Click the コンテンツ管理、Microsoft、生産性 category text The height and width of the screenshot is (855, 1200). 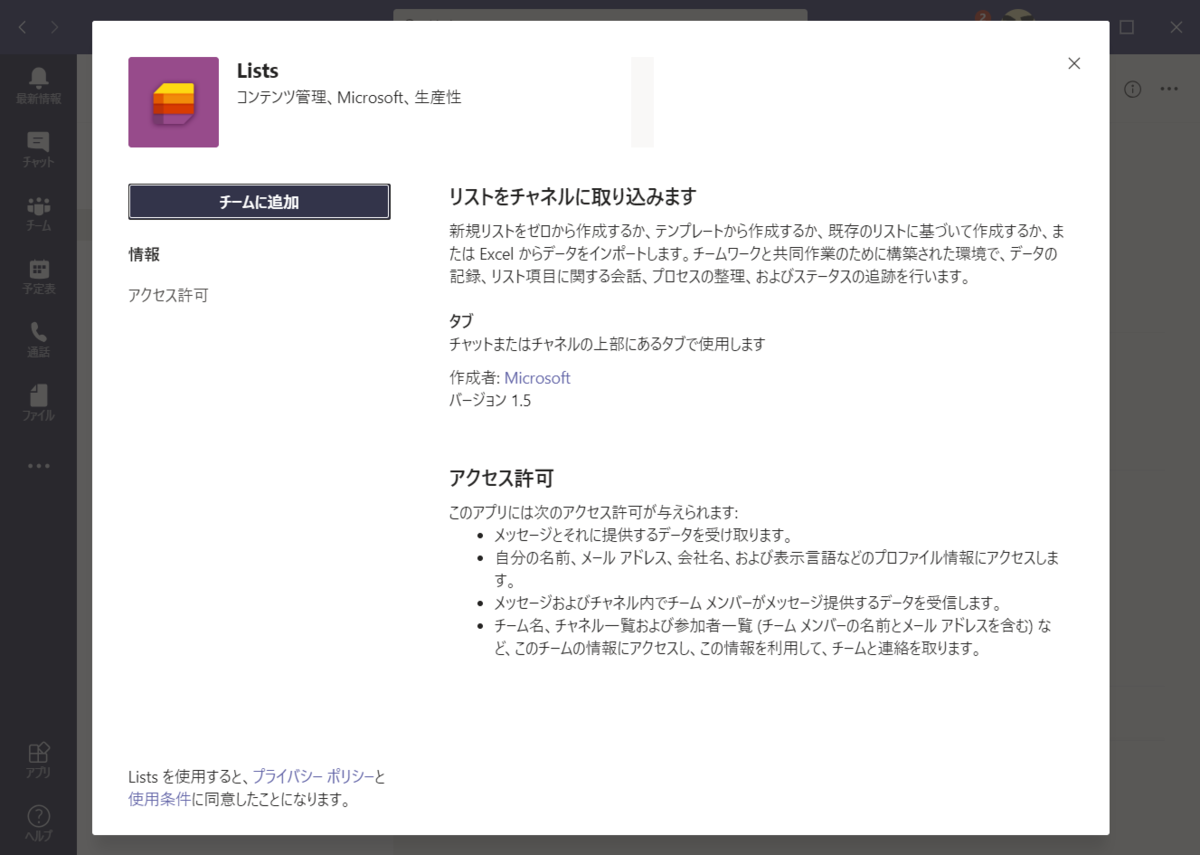coord(348,98)
